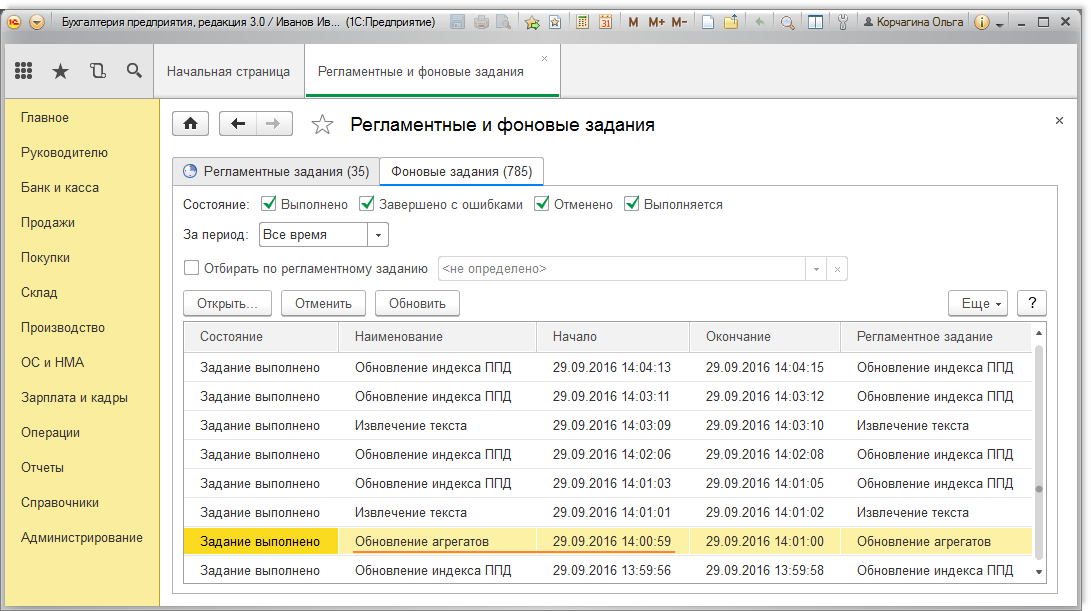This screenshot has width=1091, height=611.
Task: Open Администрирование section
Action: pos(82,537)
